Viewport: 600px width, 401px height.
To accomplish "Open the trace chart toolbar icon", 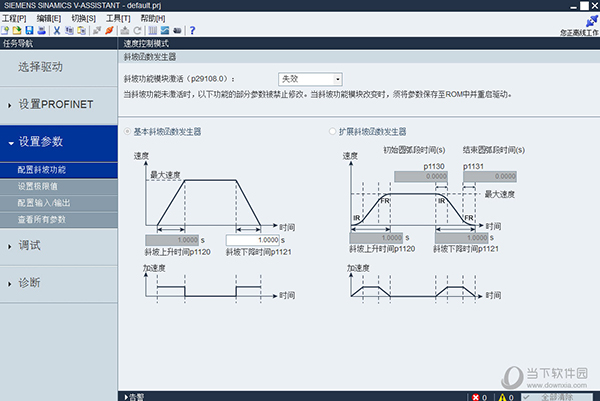I will coord(165,31).
